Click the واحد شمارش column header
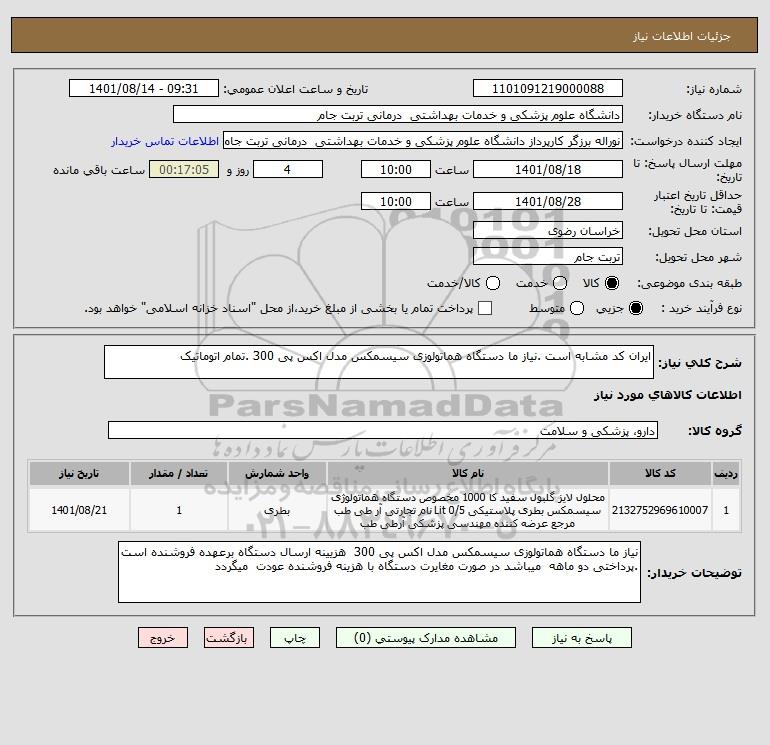This screenshot has height=745, width=770. click(277, 473)
